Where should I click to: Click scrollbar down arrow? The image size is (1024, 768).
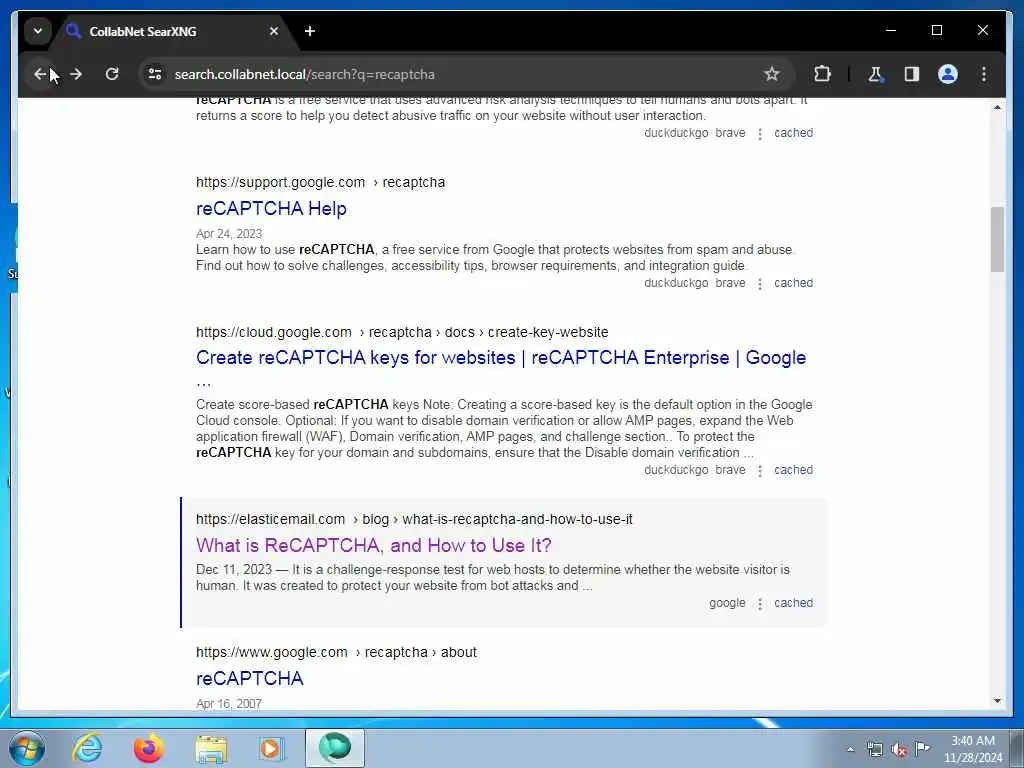(x=997, y=701)
